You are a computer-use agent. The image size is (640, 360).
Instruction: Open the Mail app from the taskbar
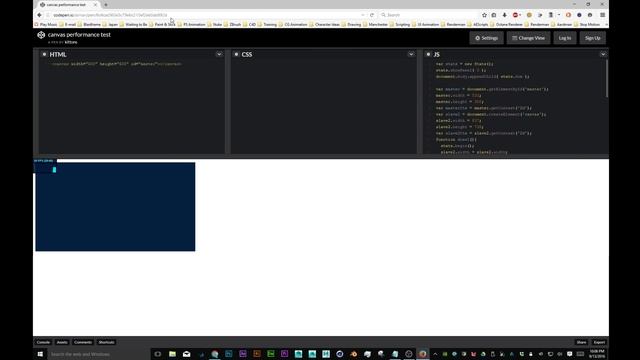click(x=187, y=354)
